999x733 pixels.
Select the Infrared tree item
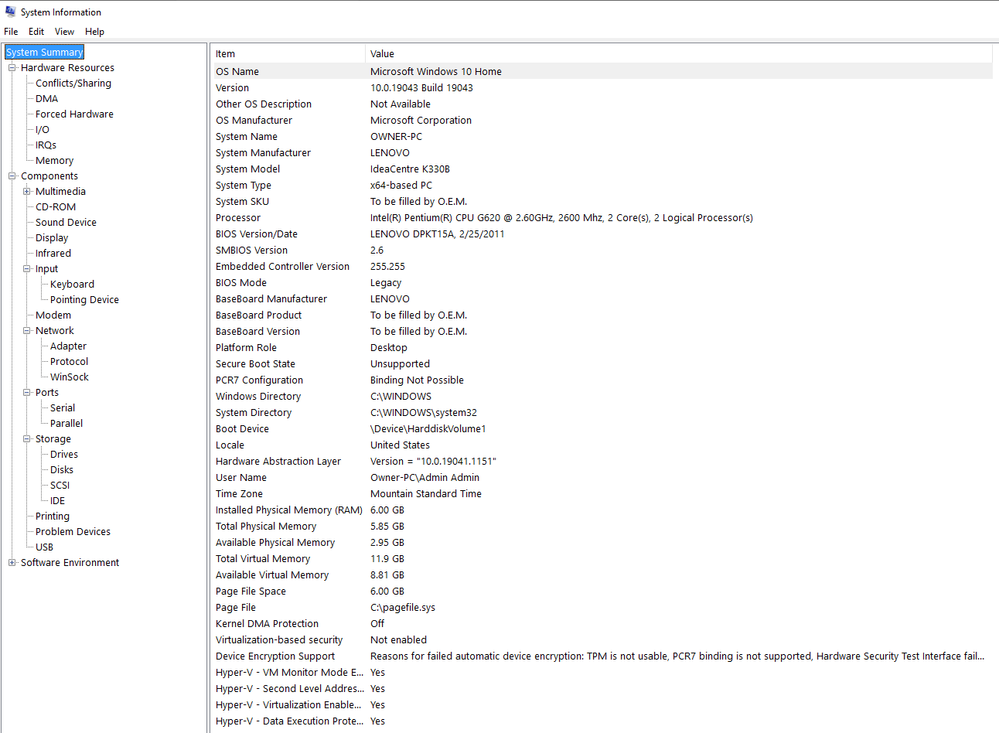(x=53, y=253)
